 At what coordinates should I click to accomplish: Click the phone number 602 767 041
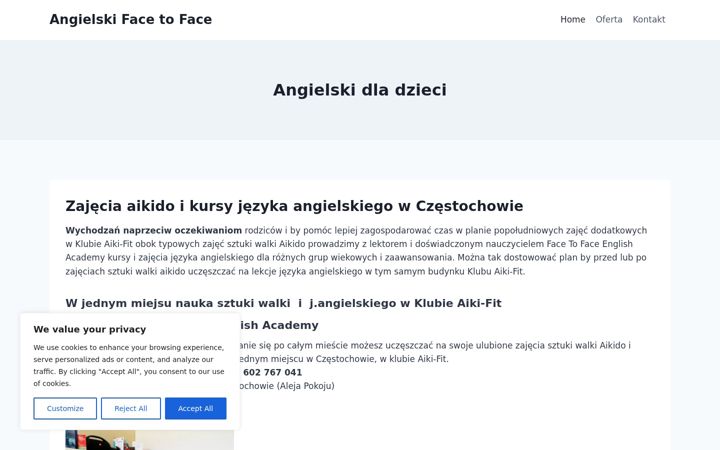pyautogui.click(x=273, y=372)
